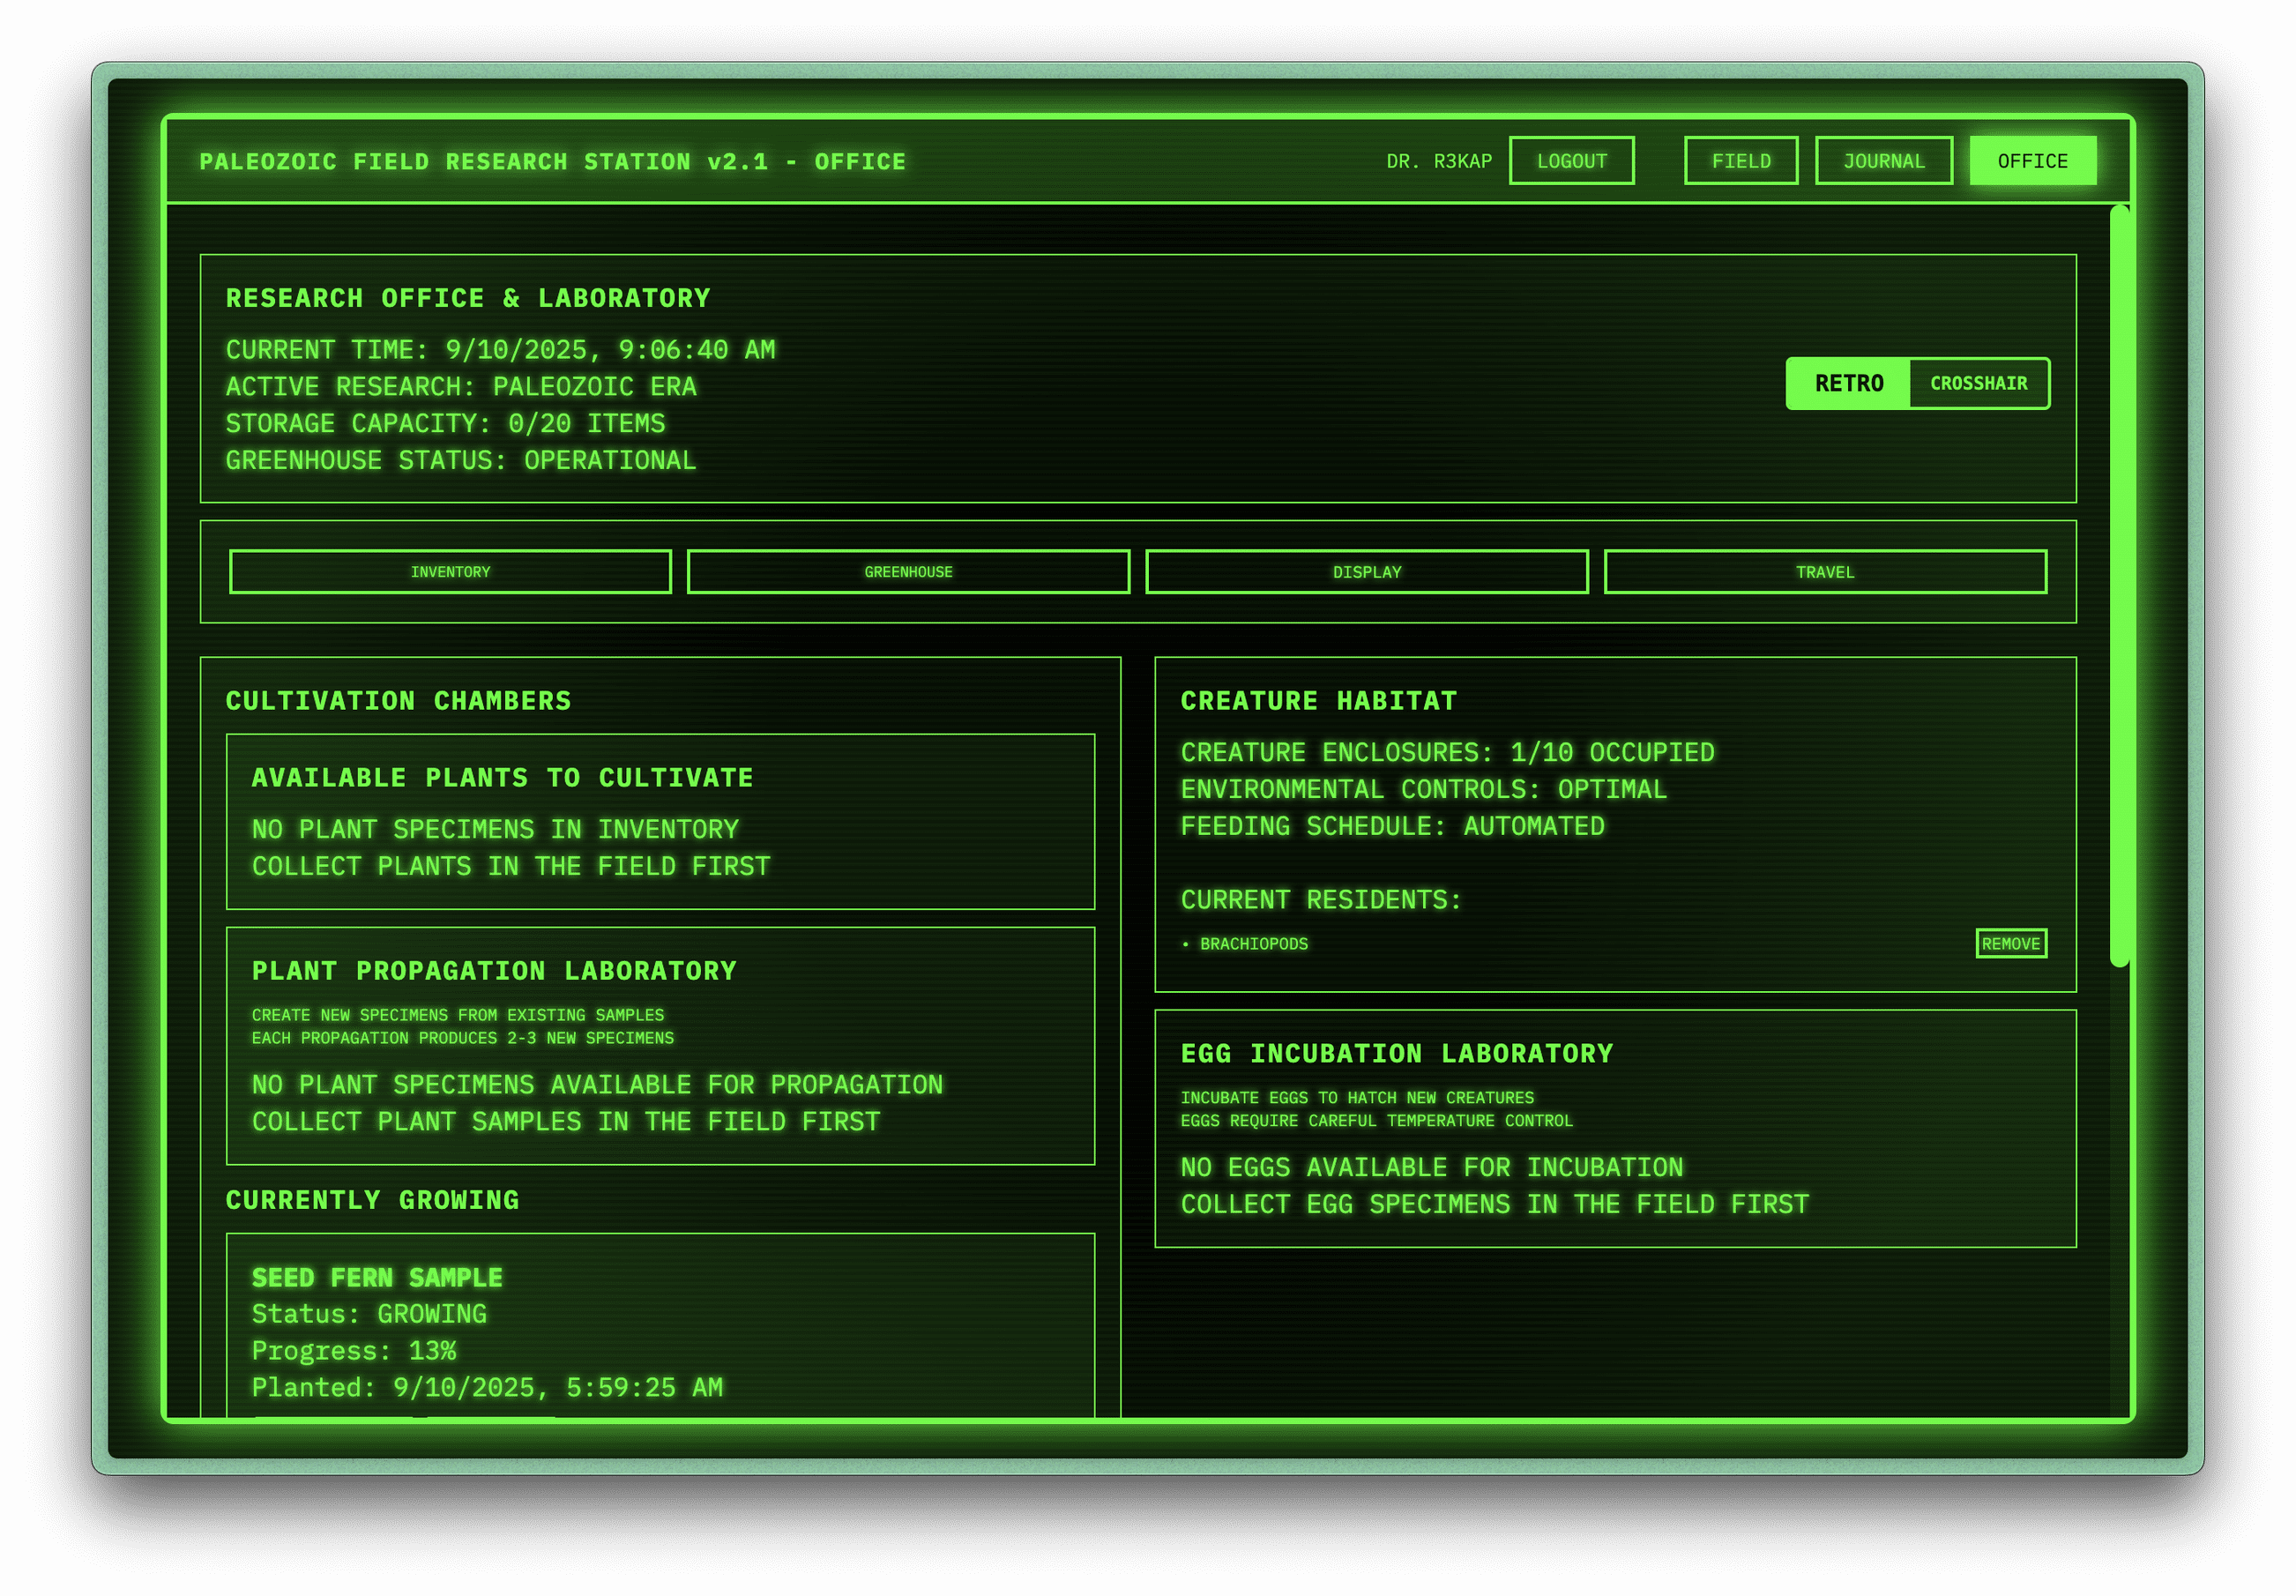Click the DR. R3KAP username label
Screen dimensions: 2296x1596
click(1438, 161)
